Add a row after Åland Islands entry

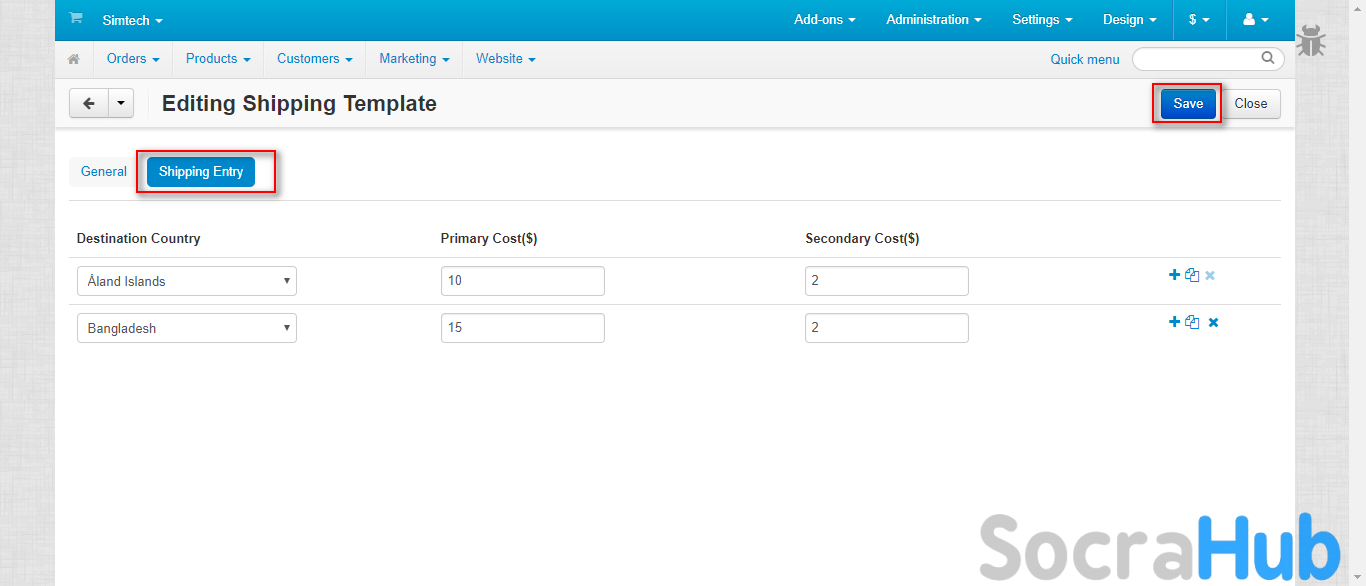[x=1174, y=275]
